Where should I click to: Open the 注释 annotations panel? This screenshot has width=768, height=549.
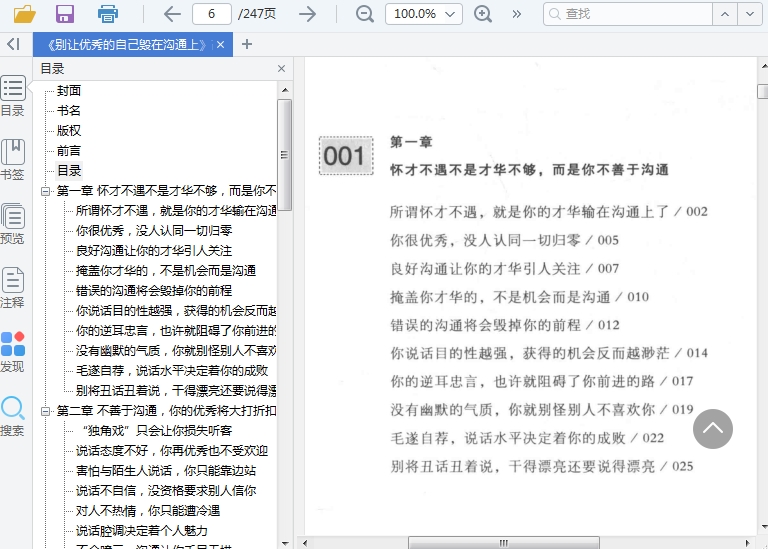pyautogui.click(x=13, y=288)
